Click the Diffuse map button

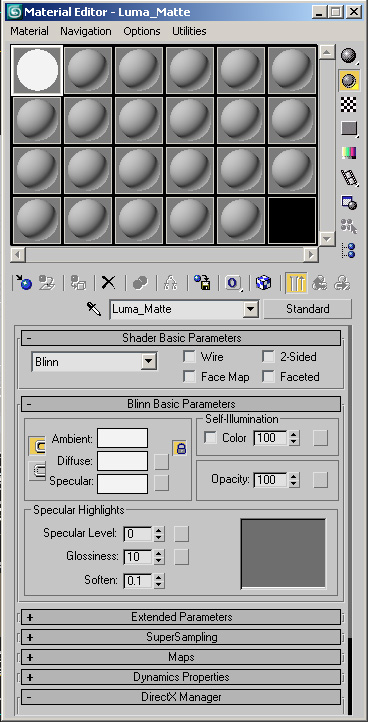click(161, 462)
